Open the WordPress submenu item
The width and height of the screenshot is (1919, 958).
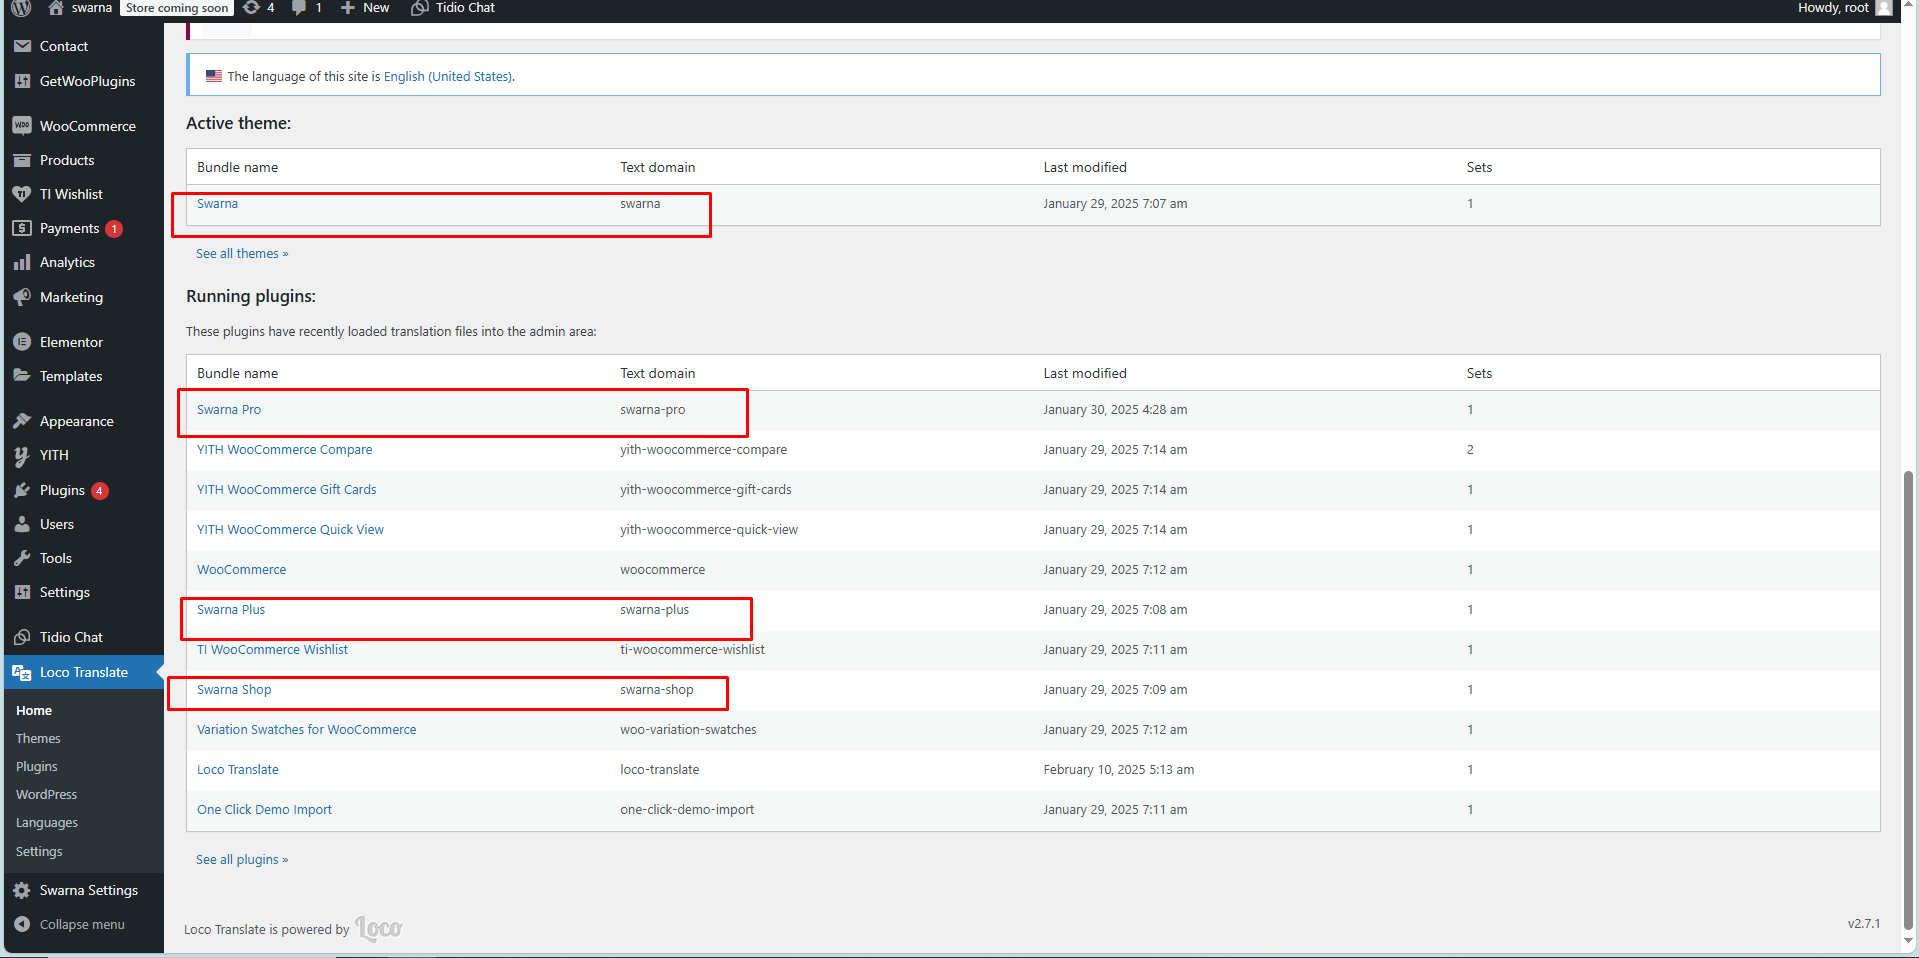tap(46, 794)
